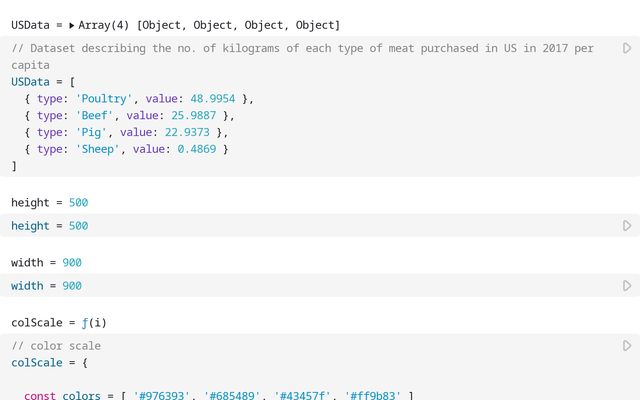
Task: Run the width code cell
Action: coord(627,286)
